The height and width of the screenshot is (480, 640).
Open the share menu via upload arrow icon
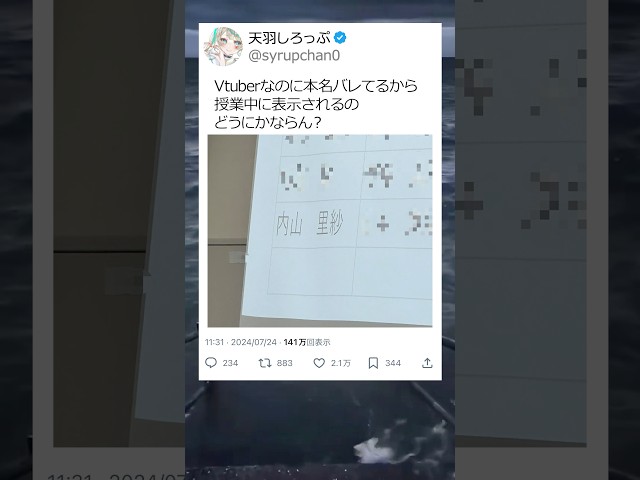coord(427,363)
